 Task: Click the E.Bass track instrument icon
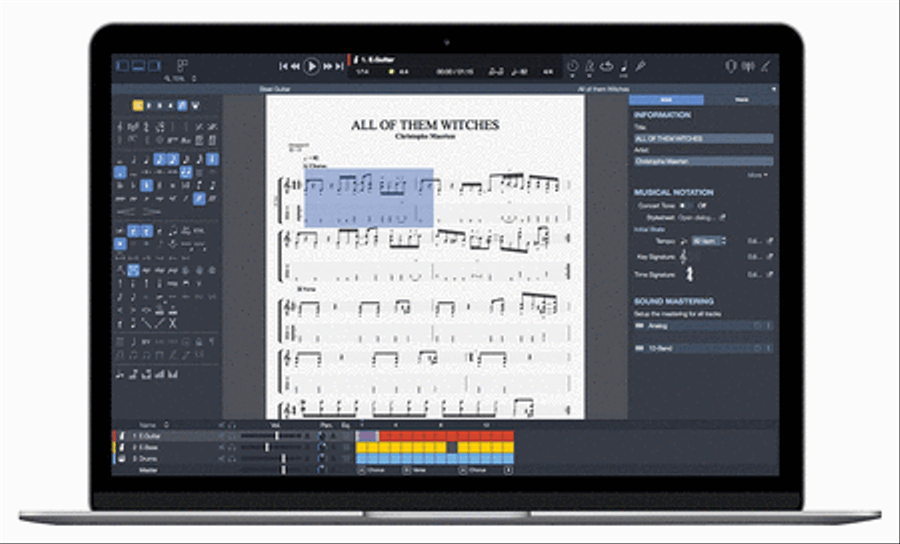122,448
